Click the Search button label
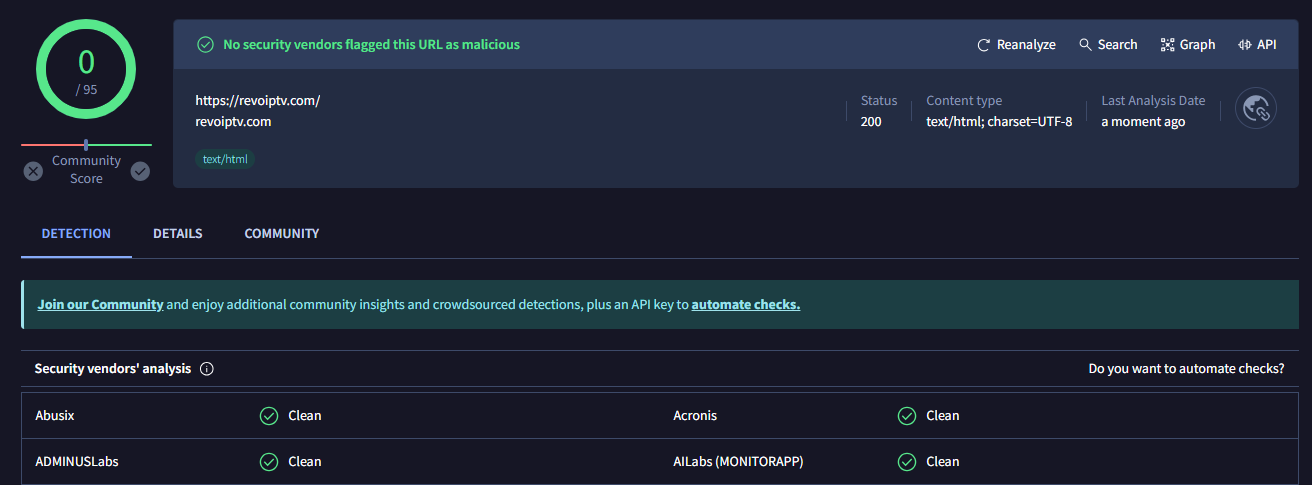 point(1117,45)
